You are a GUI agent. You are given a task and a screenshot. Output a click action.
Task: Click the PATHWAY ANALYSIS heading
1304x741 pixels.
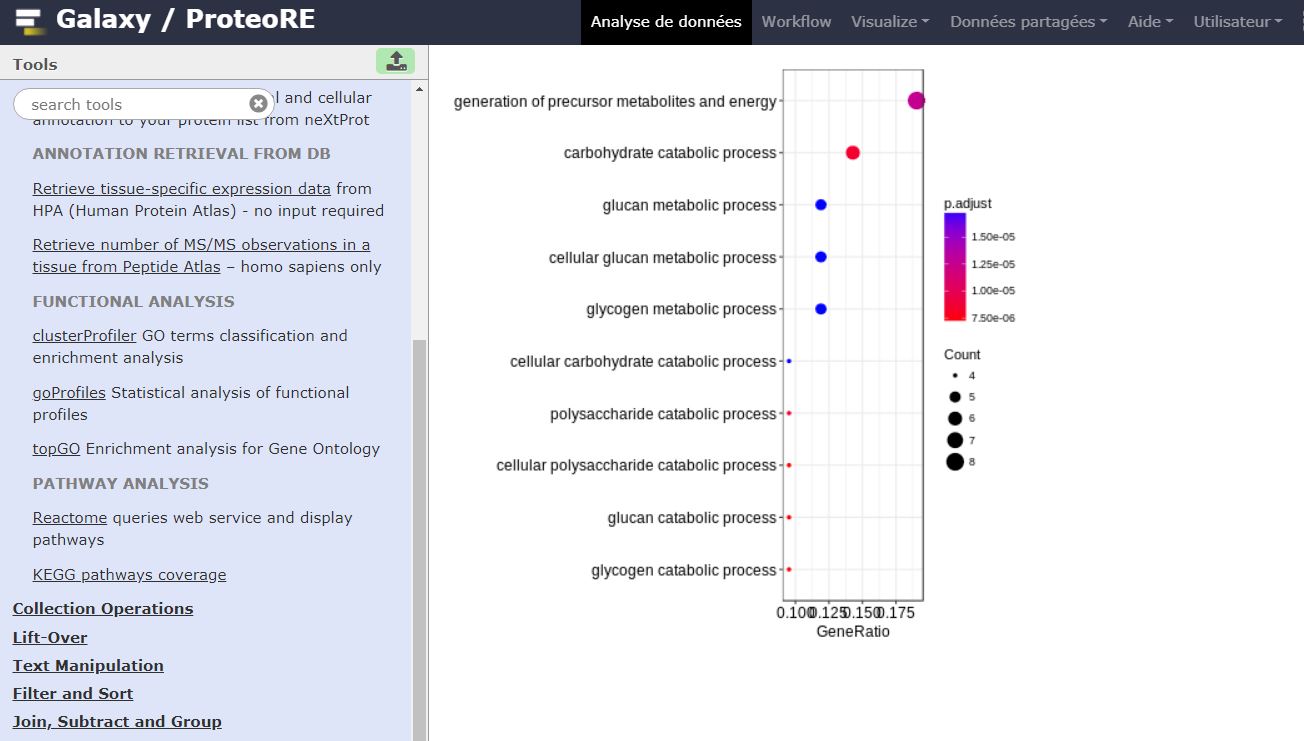(121, 483)
